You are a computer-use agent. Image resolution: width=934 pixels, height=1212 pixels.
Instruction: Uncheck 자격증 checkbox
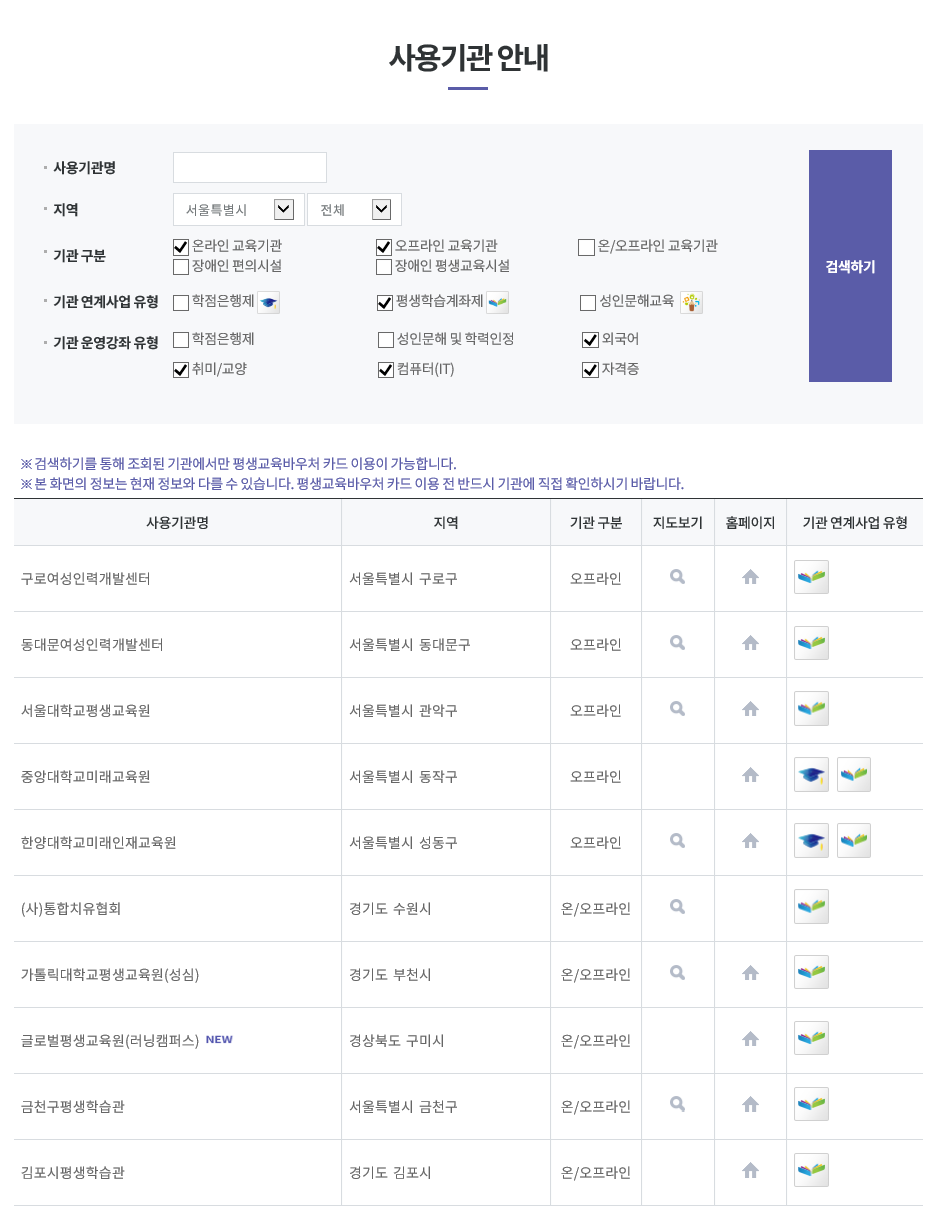point(590,370)
